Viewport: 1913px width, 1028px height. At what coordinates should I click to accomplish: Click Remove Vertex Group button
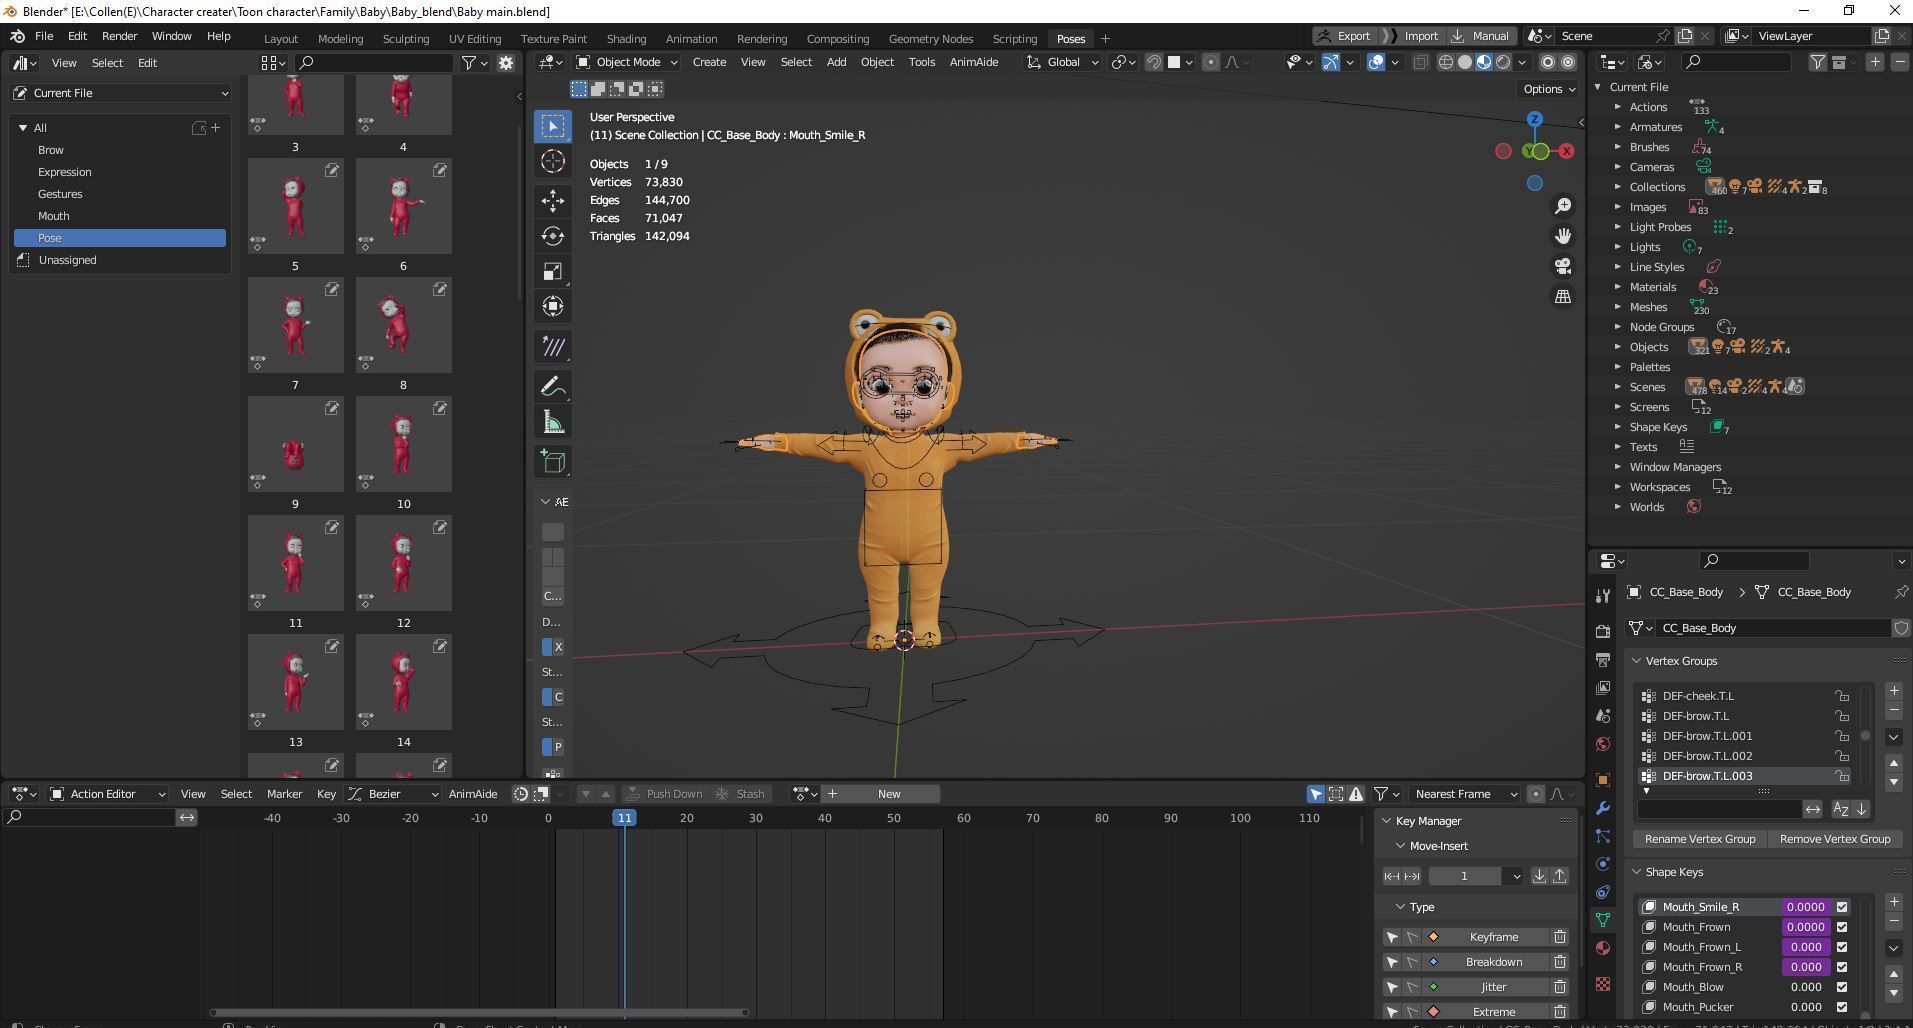pos(1834,839)
